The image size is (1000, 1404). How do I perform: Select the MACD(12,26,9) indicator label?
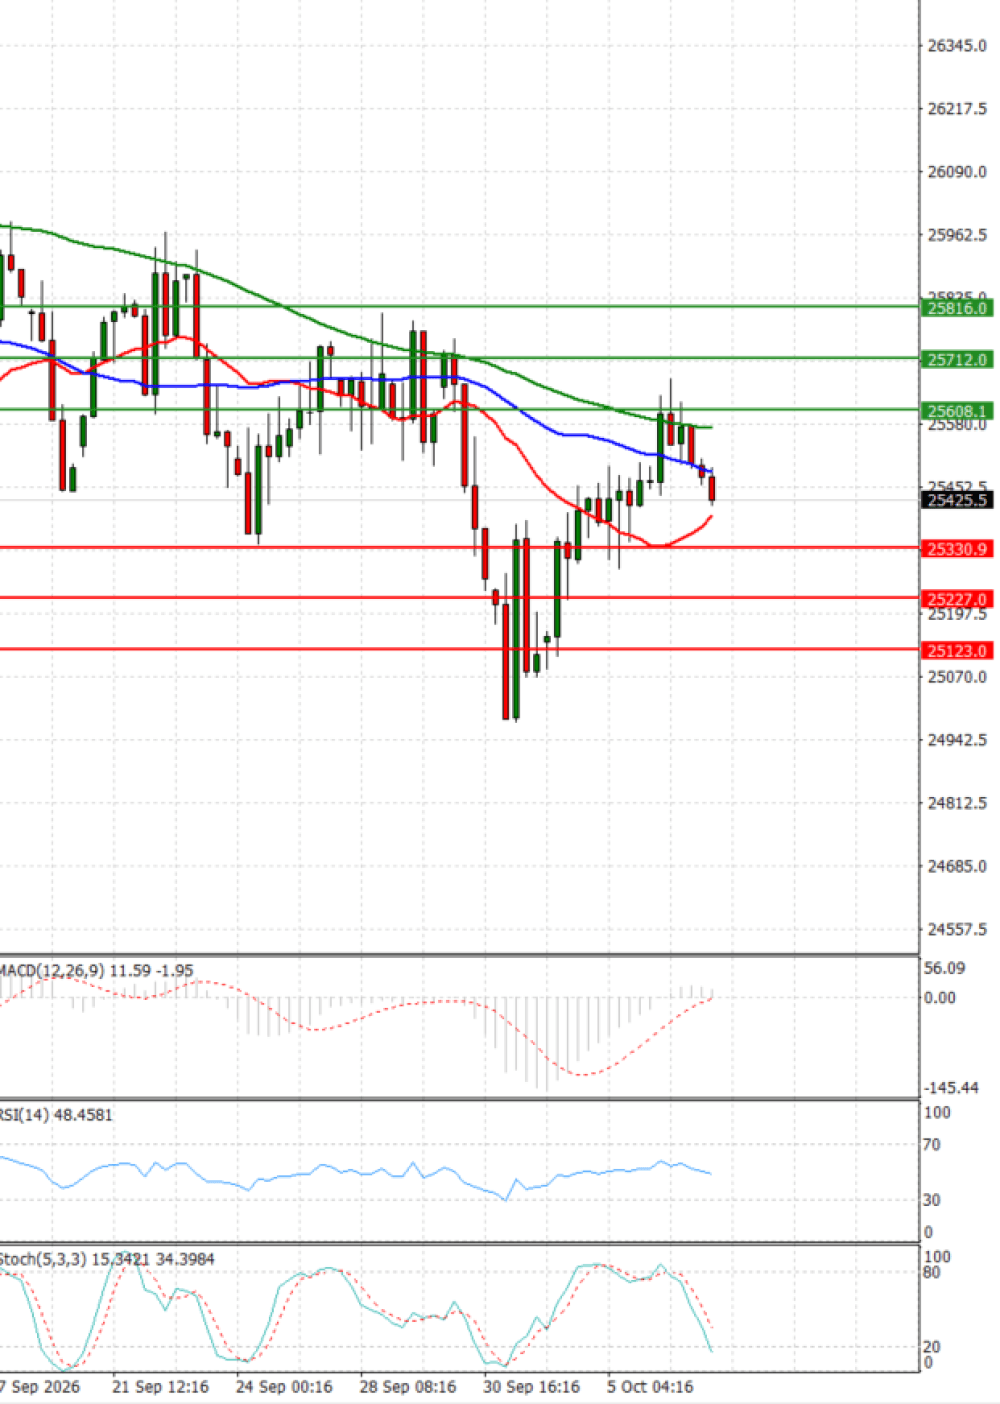[97, 970]
